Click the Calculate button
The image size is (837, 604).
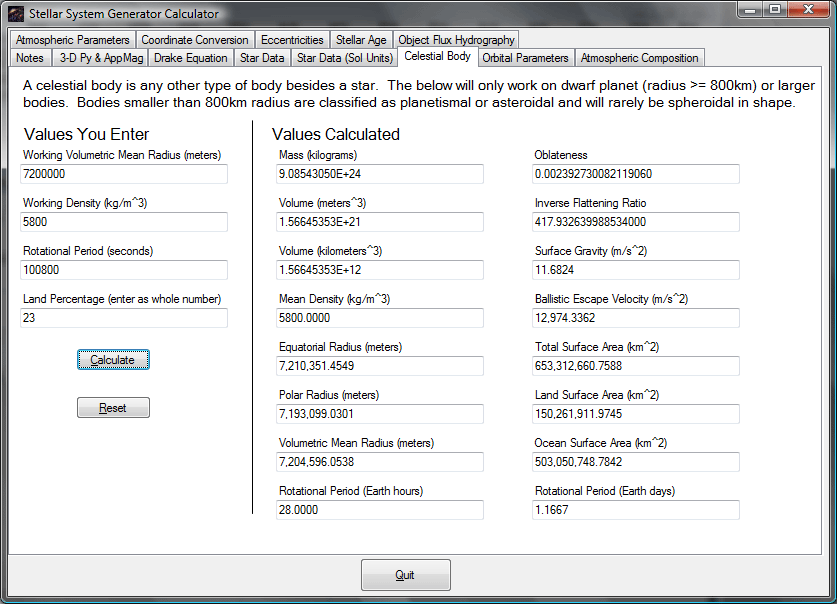(x=113, y=360)
